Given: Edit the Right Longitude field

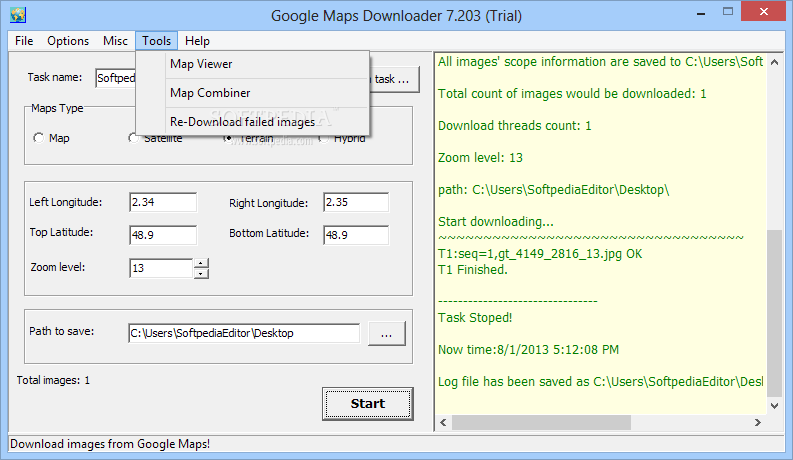Looking at the screenshot, I should (356, 202).
